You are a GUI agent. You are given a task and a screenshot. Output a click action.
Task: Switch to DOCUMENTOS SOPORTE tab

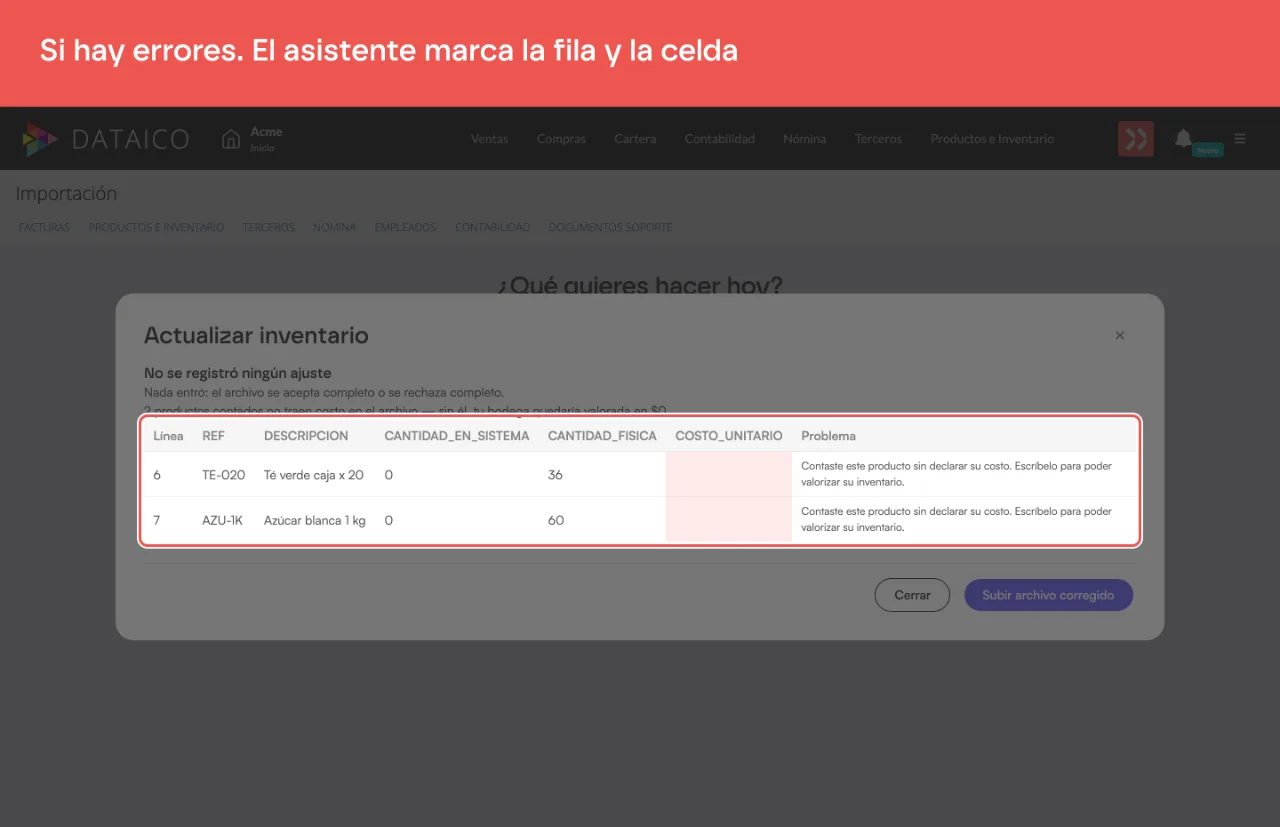[610, 227]
